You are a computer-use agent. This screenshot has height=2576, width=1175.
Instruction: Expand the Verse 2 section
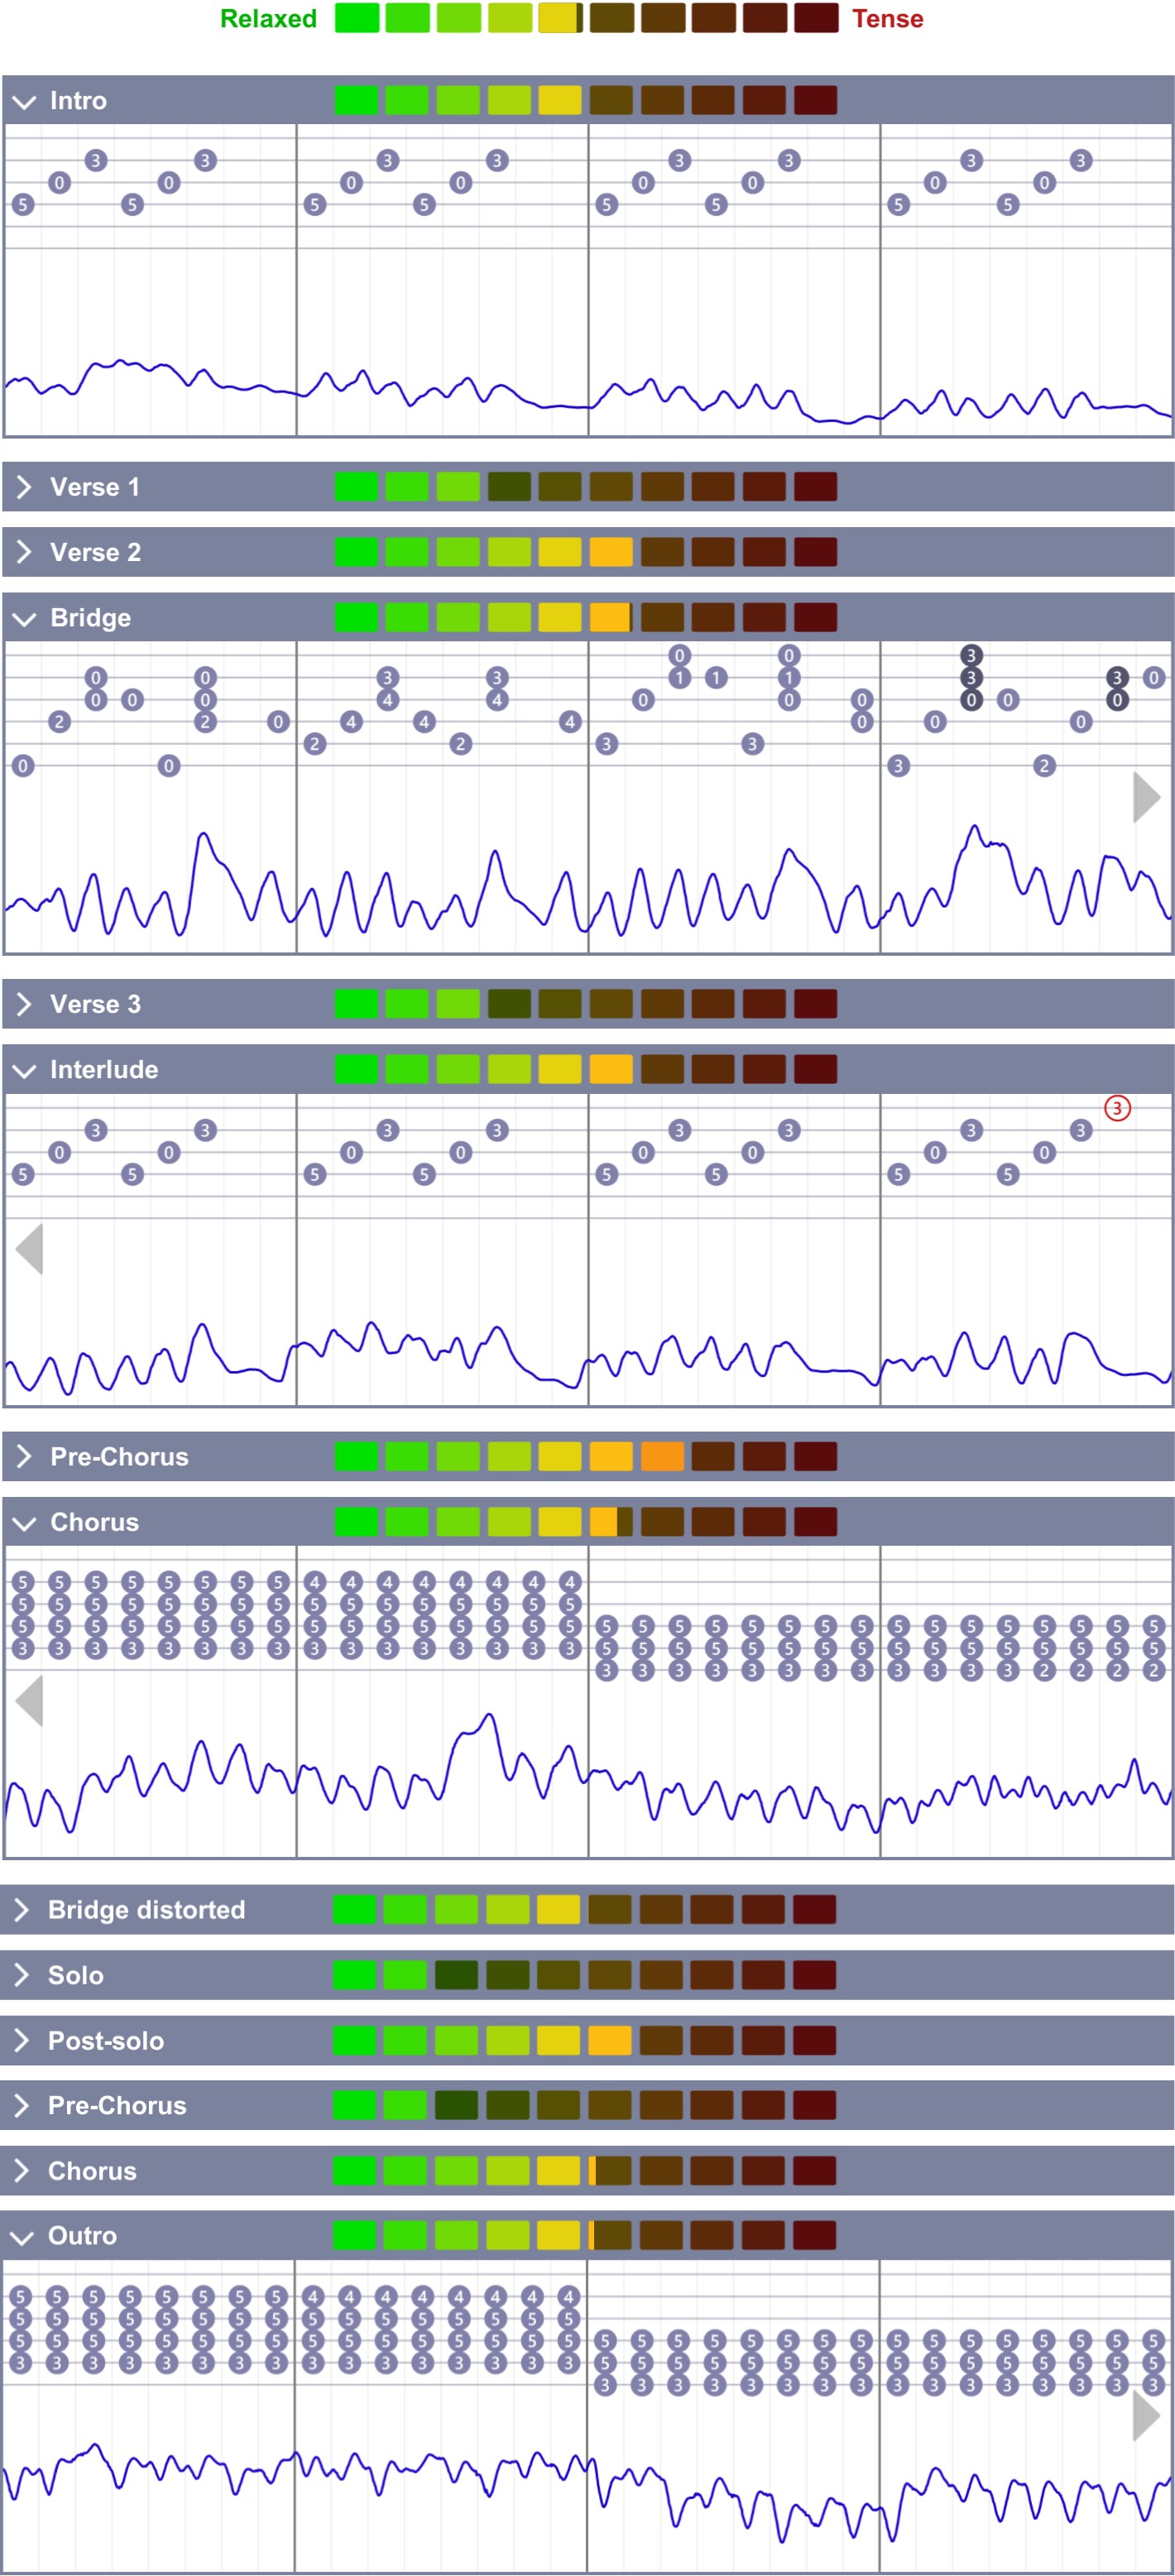(24, 552)
